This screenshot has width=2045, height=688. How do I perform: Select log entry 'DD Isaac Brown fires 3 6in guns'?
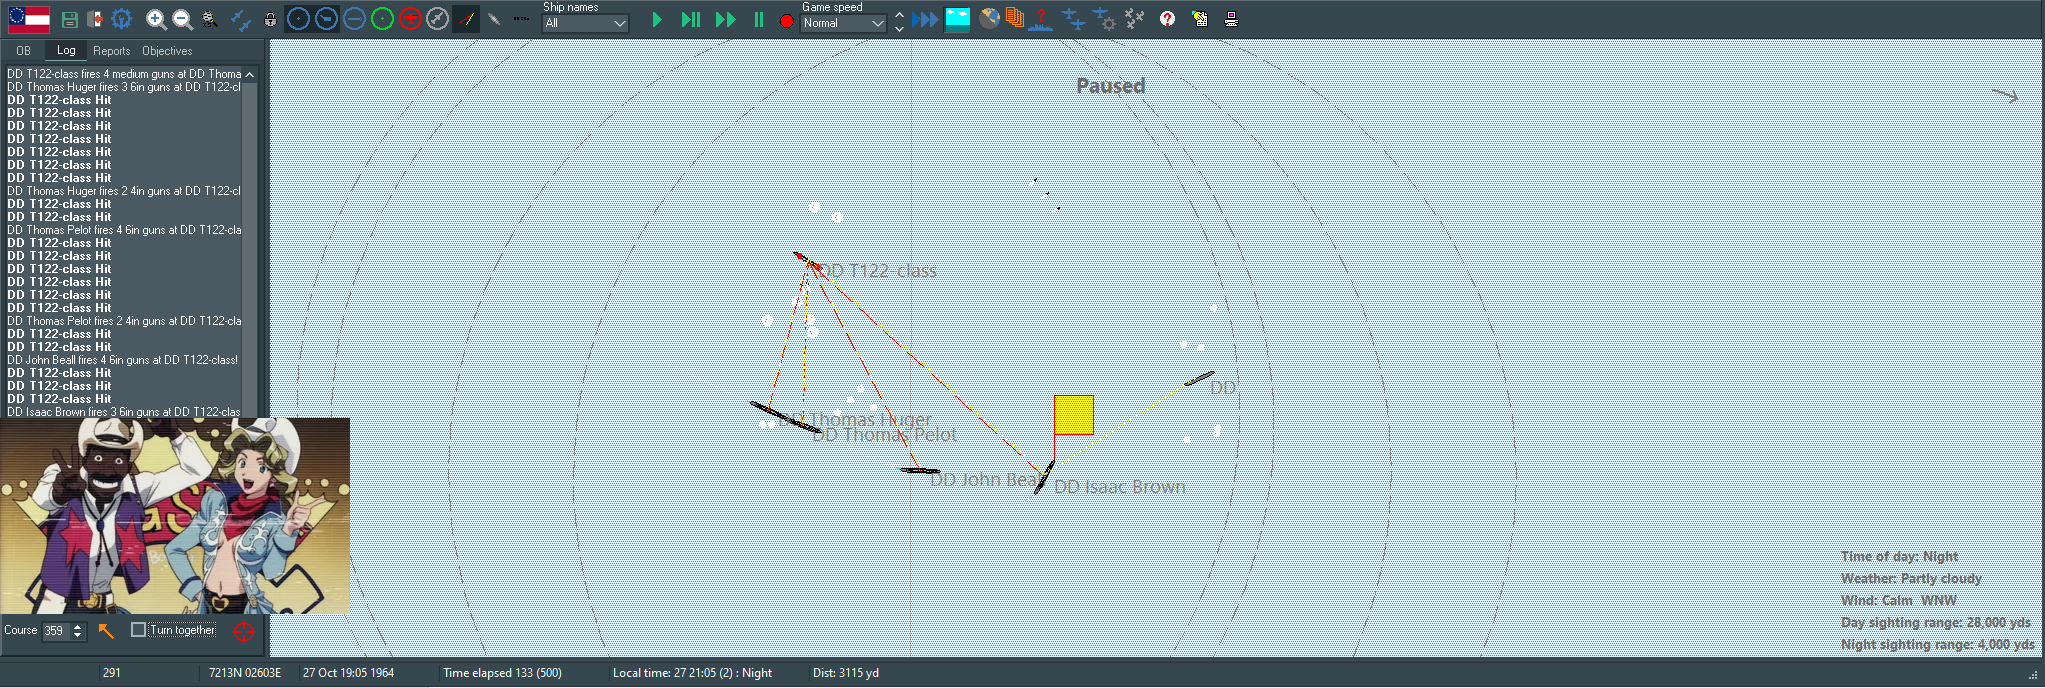pos(123,412)
